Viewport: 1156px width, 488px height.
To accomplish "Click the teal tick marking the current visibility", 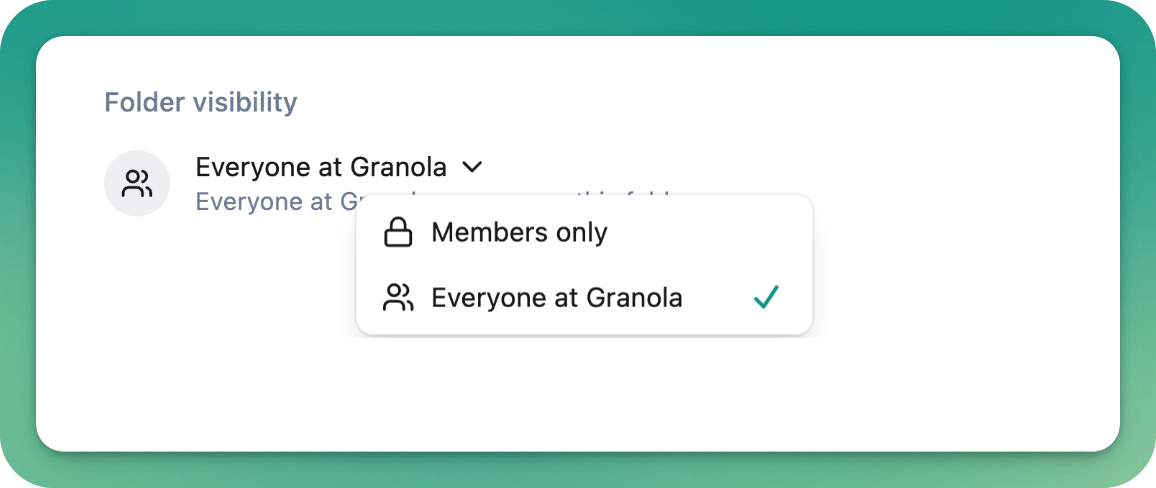I will 767,297.
